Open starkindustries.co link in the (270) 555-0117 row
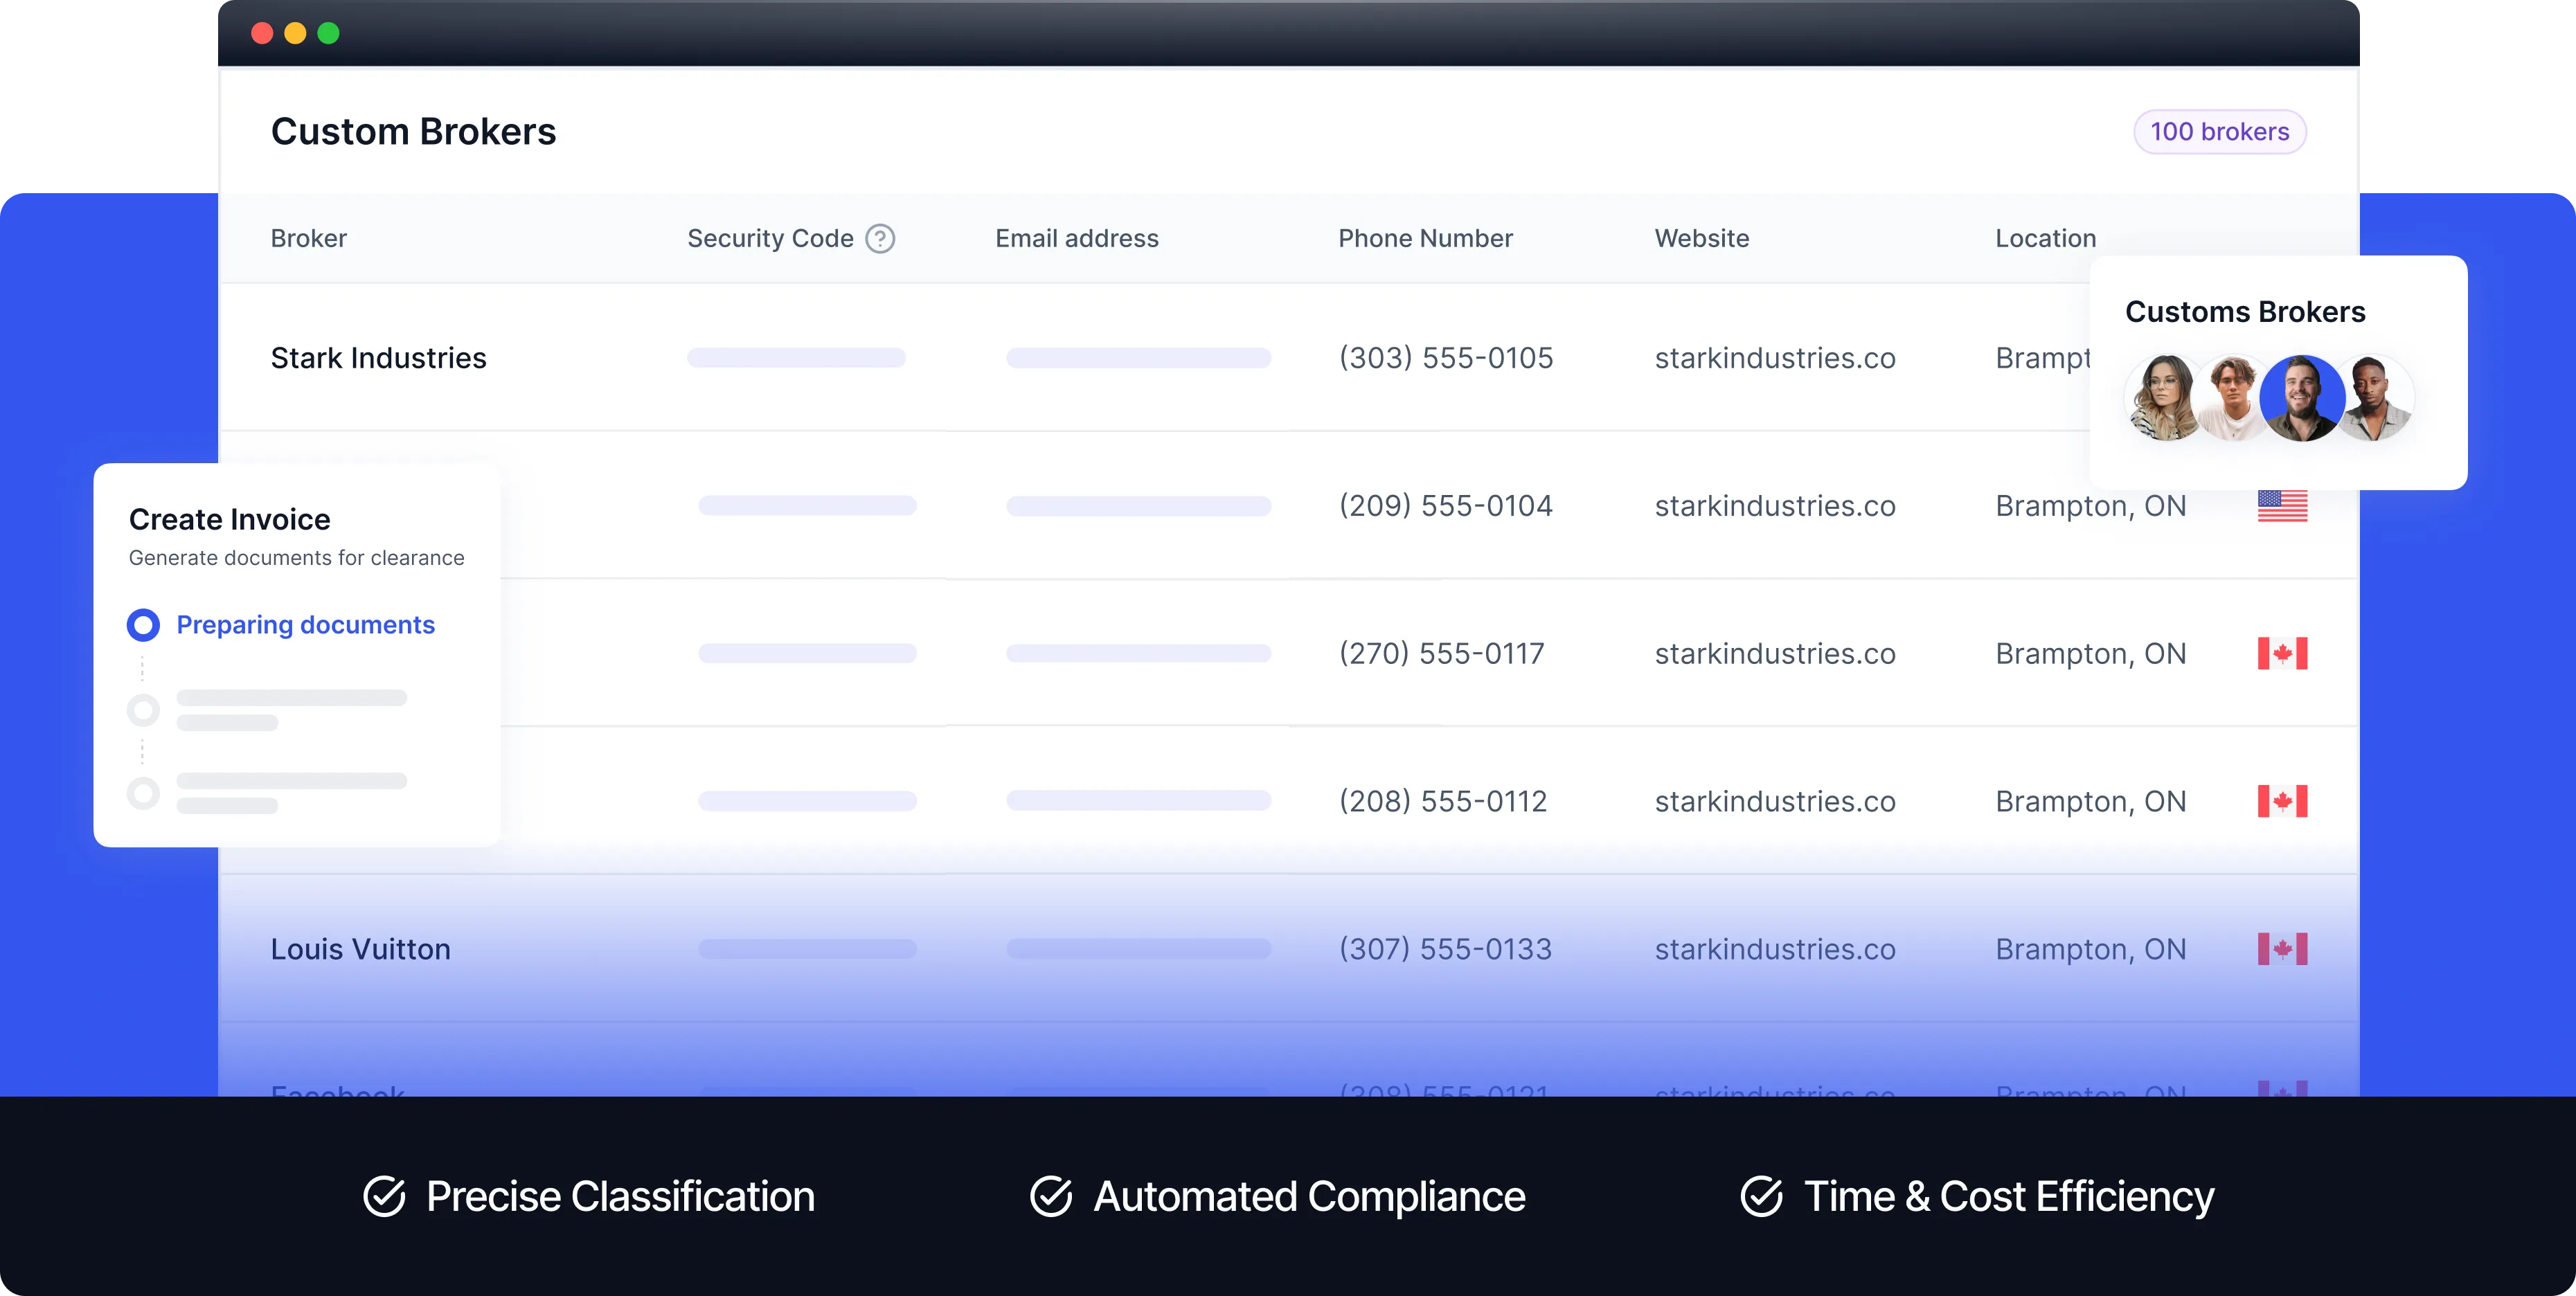 [x=1774, y=654]
